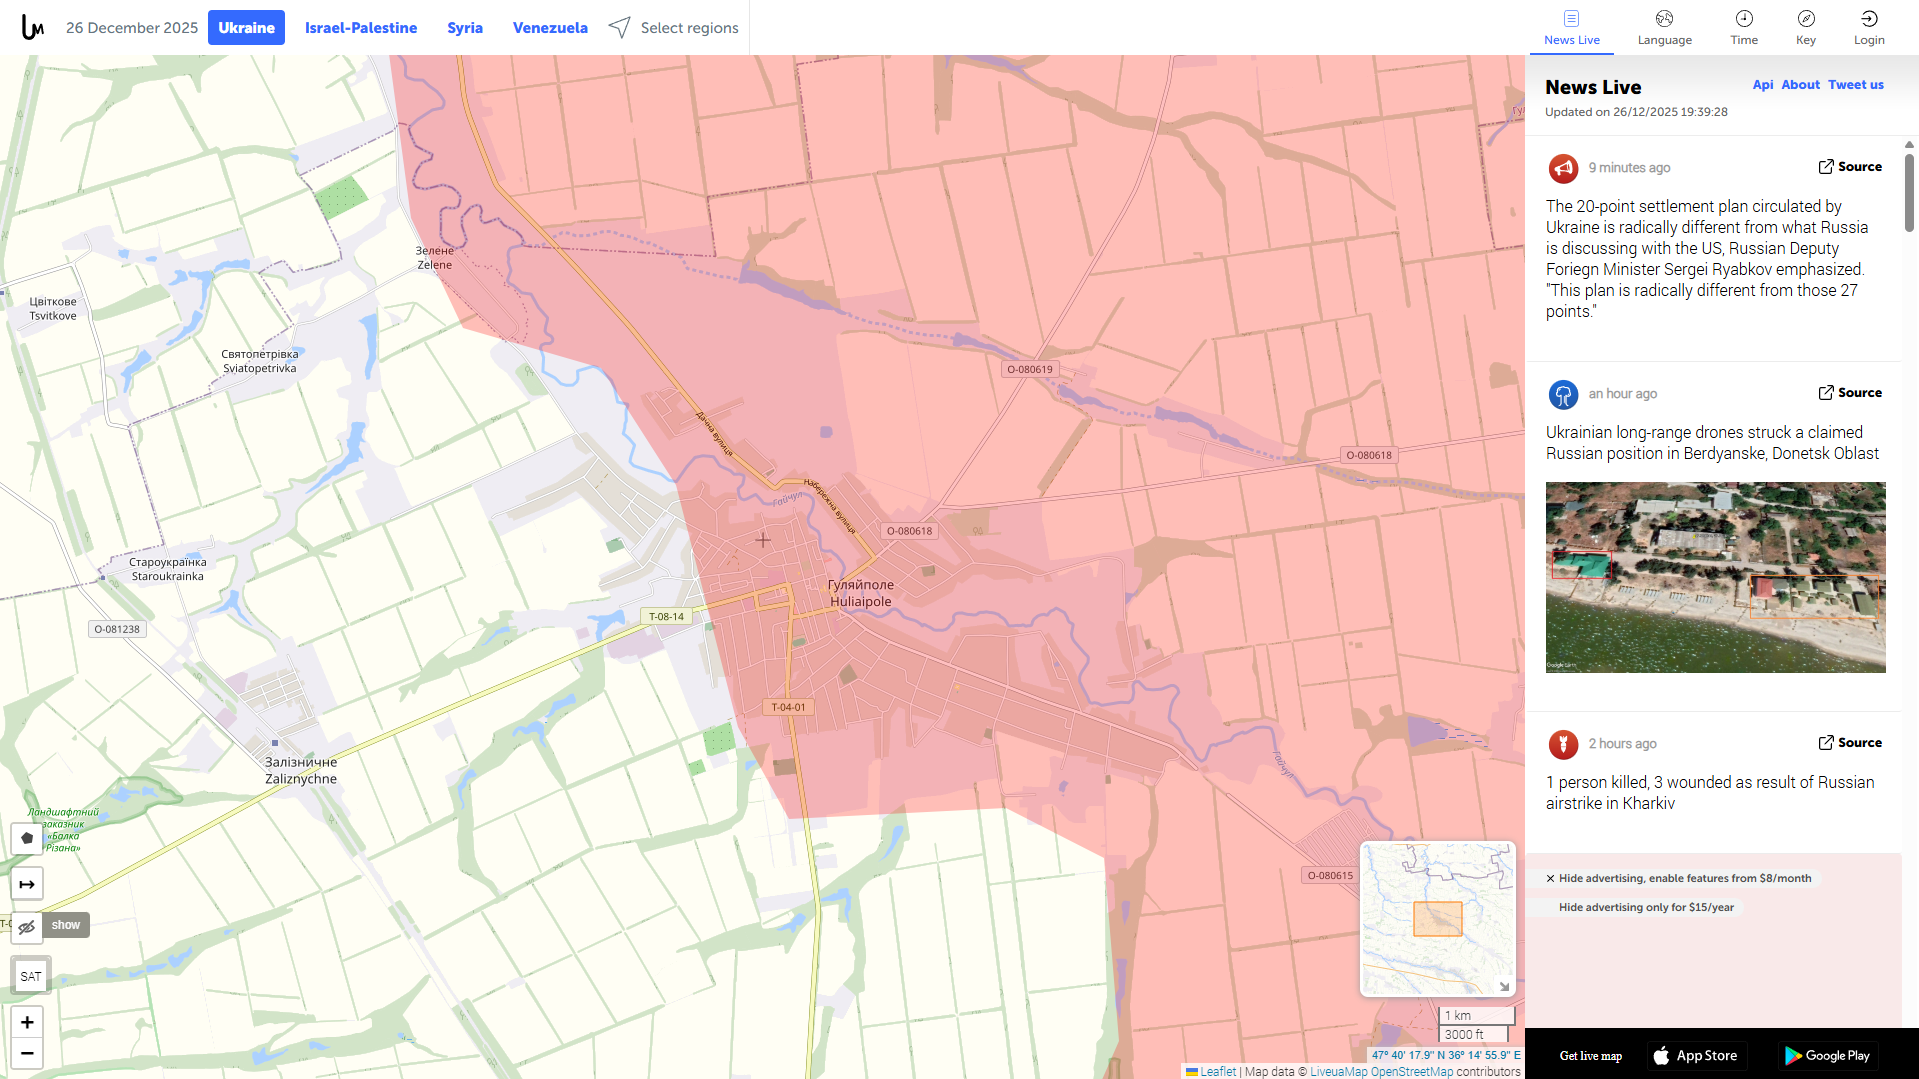1919x1079 pixels.
Task: Open Source for the hour-ago drone post
Action: tap(1850, 393)
